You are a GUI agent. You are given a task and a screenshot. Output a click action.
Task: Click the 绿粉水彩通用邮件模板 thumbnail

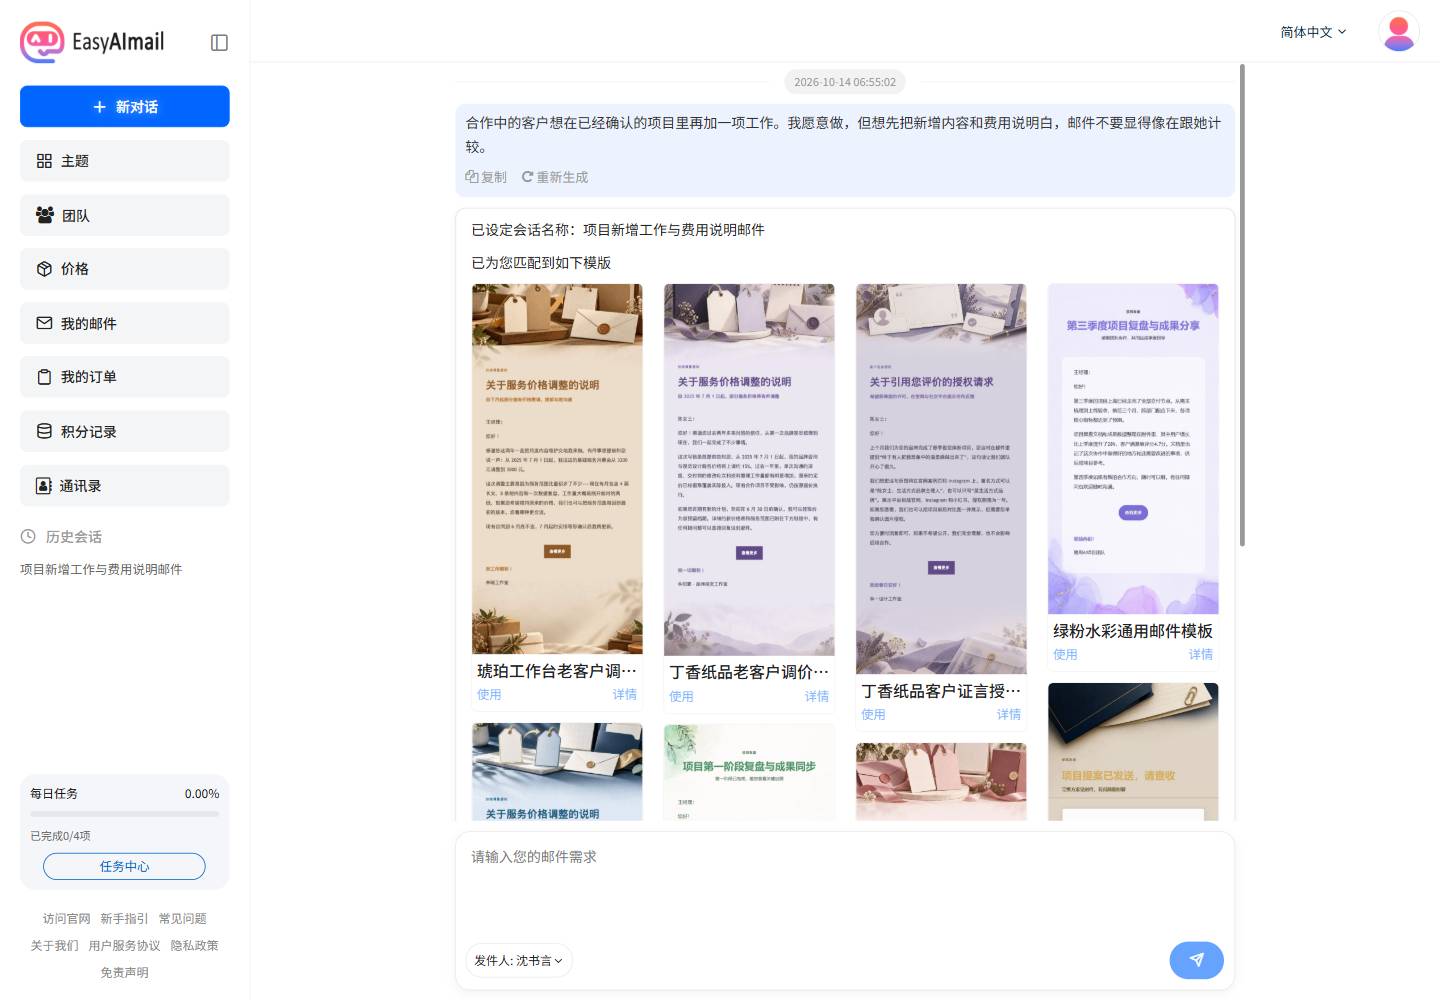coord(1133,449)
